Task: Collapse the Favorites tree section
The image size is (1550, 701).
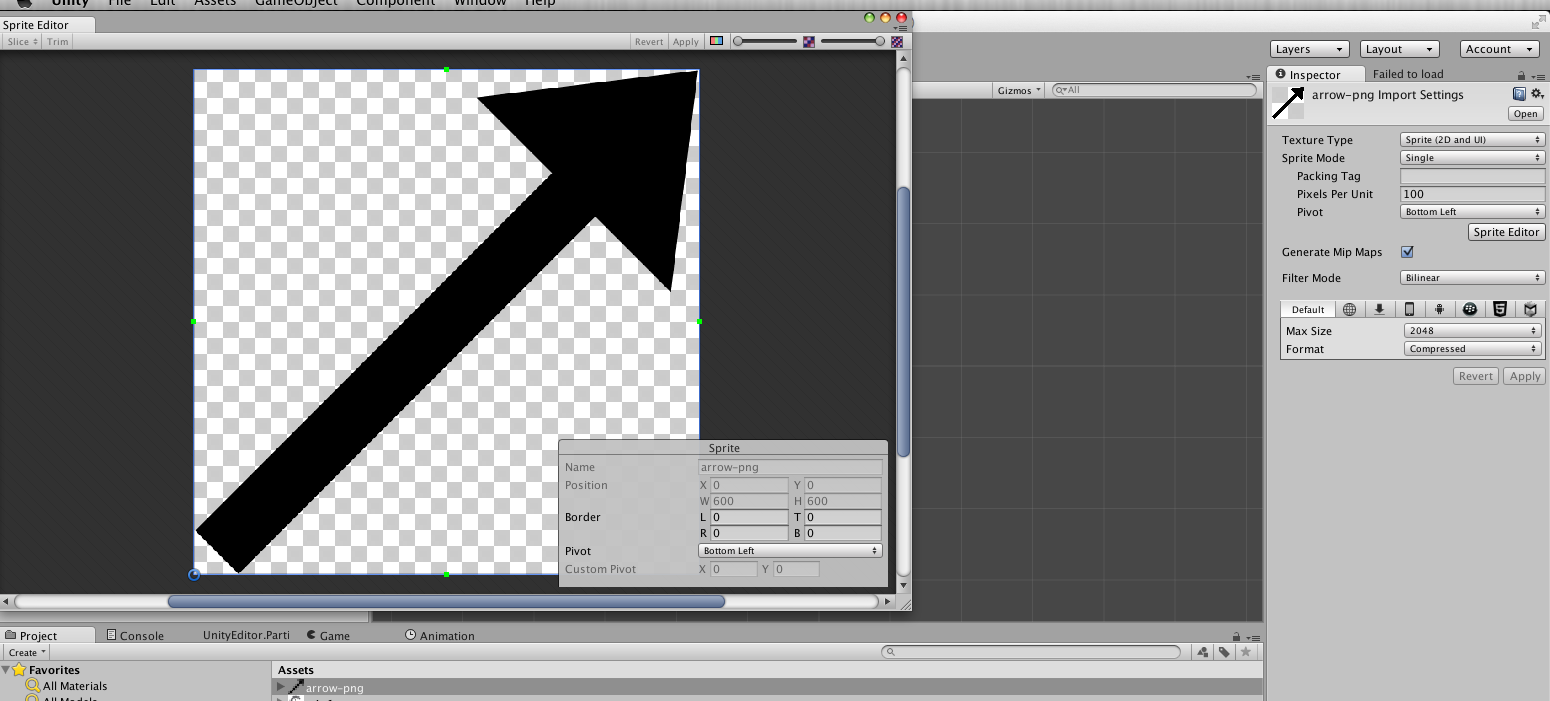Action: click(6, 670)
